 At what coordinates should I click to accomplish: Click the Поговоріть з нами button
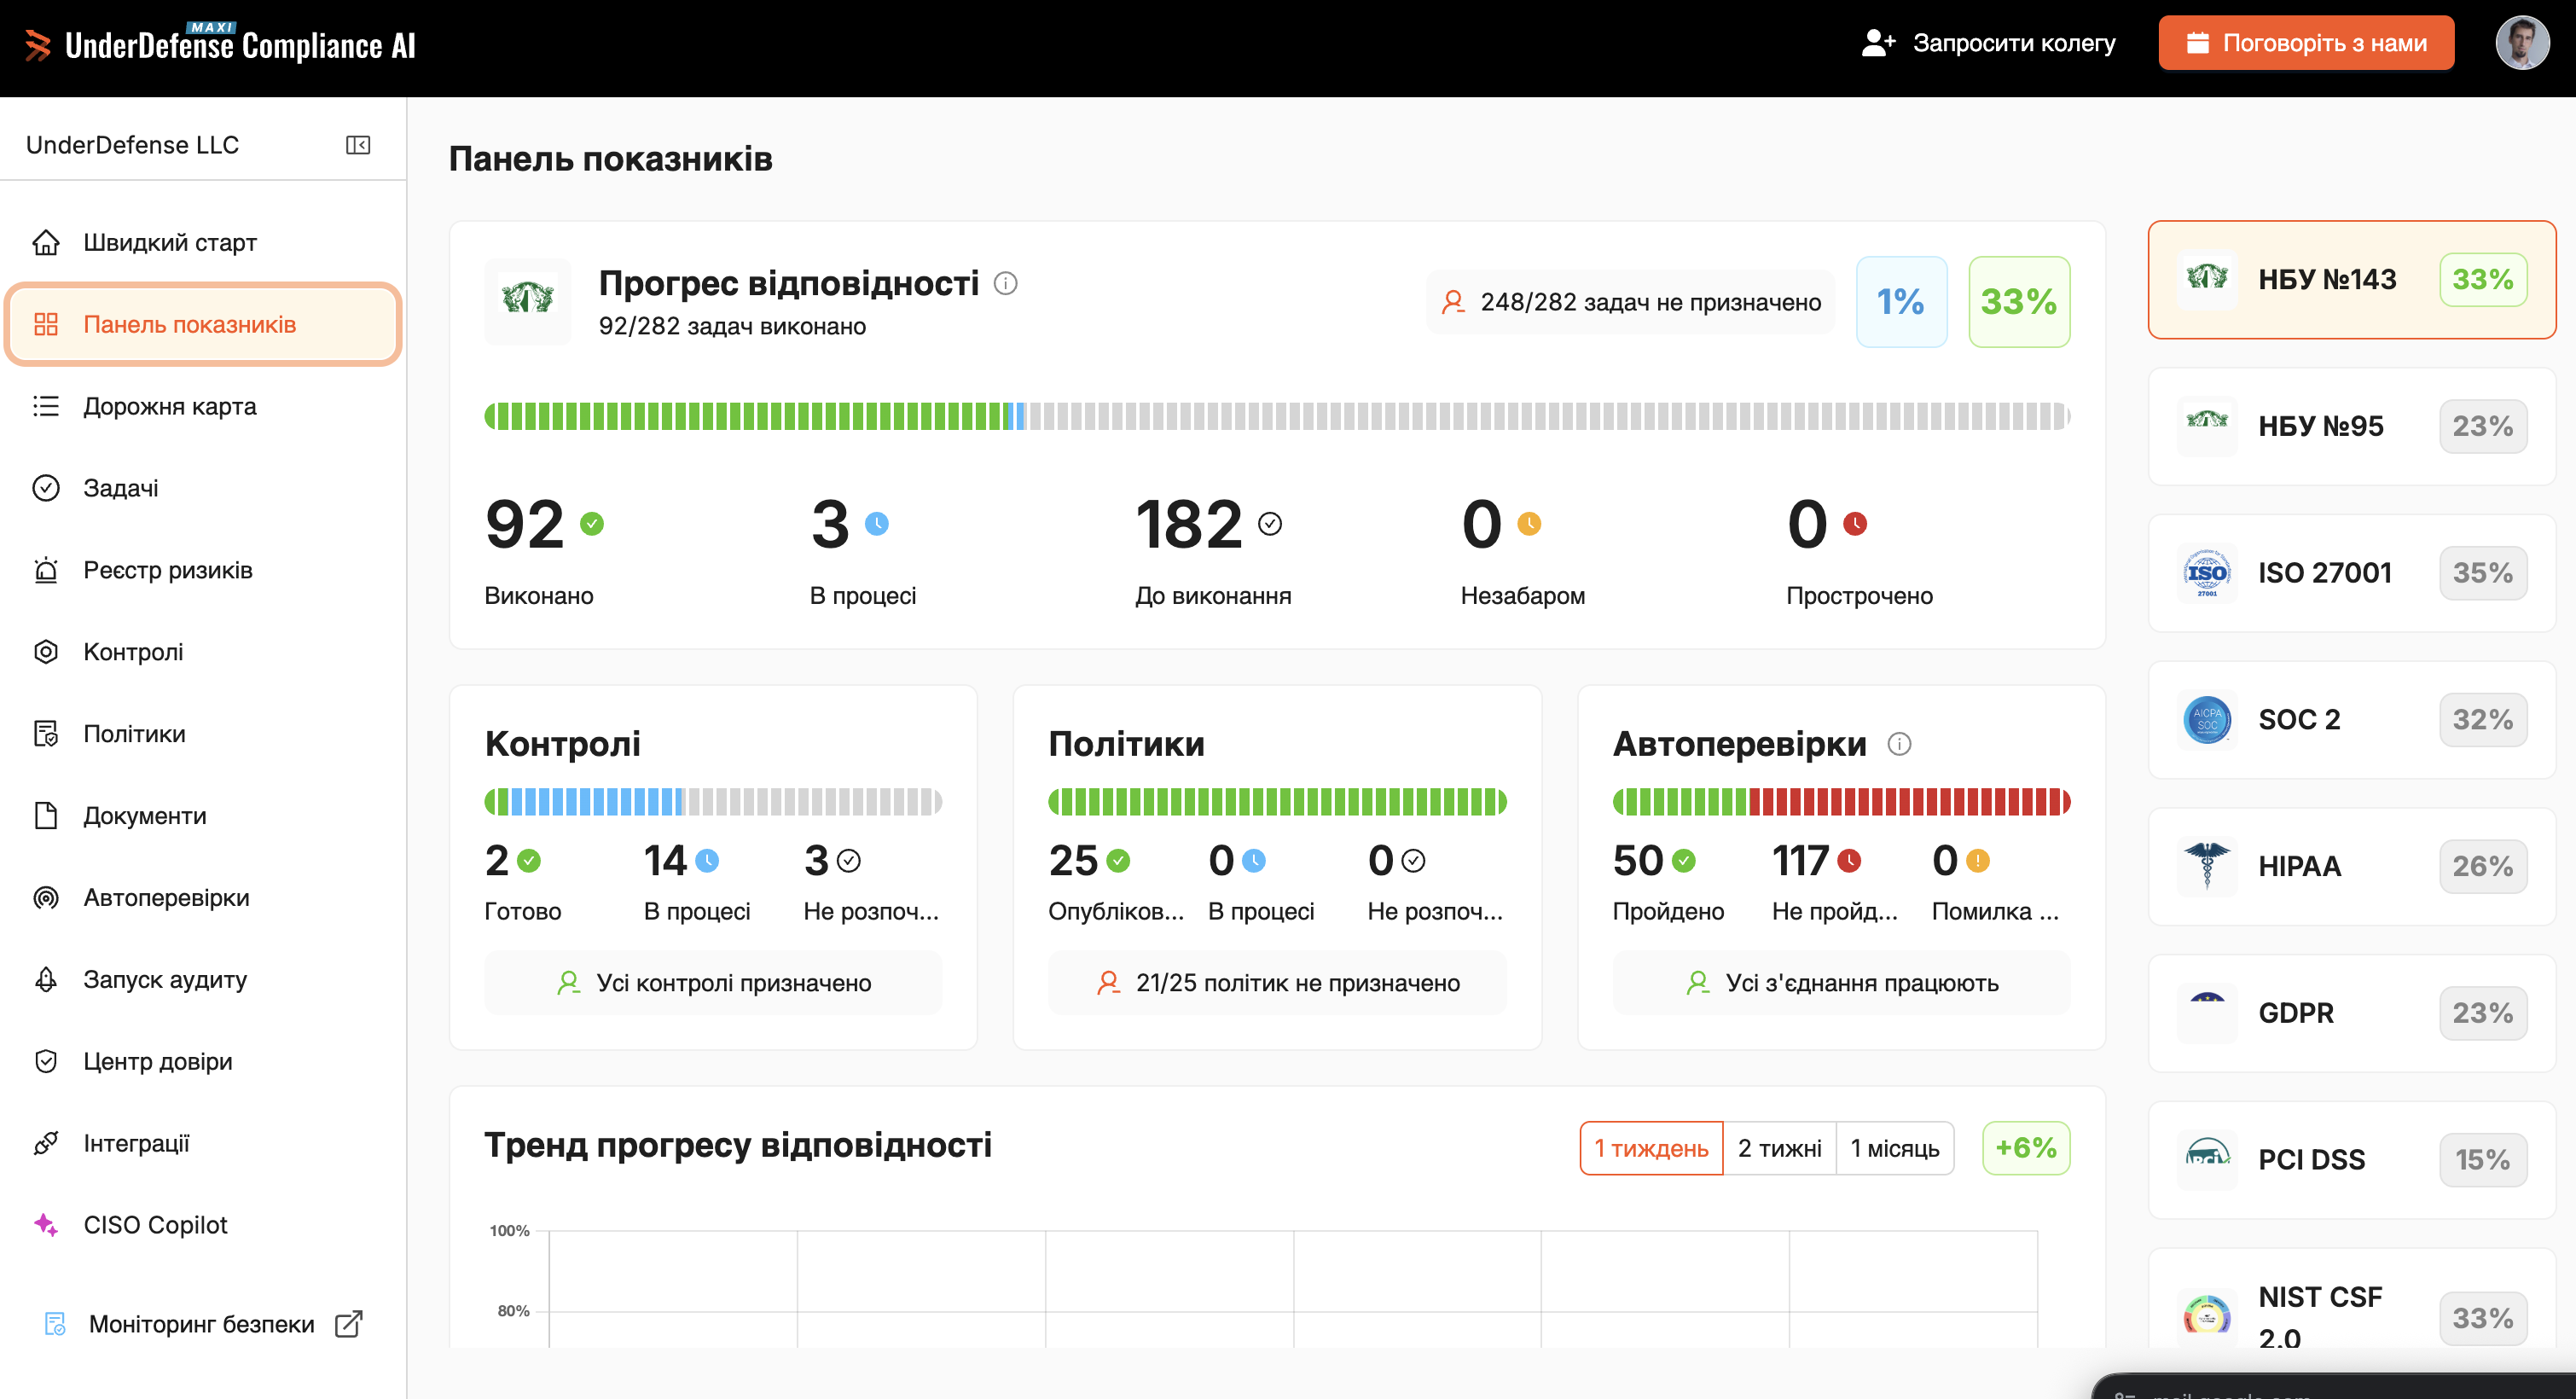[x=2306, y=43]
